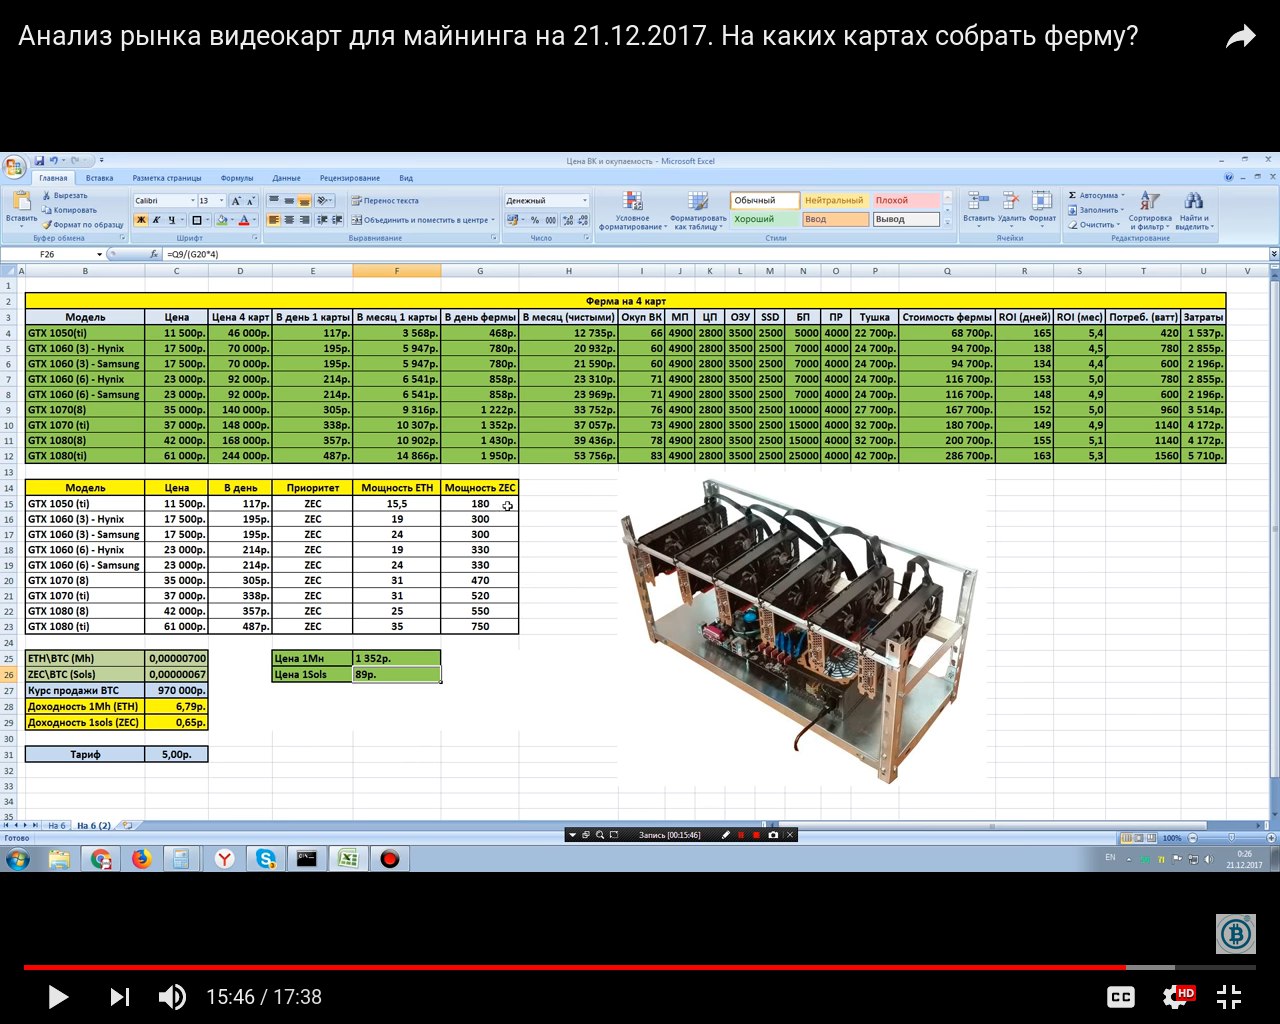The height and width of the screenshot is (1024, 1280).
Task: Open the video quality settings gear
Action: (1177, 997)
